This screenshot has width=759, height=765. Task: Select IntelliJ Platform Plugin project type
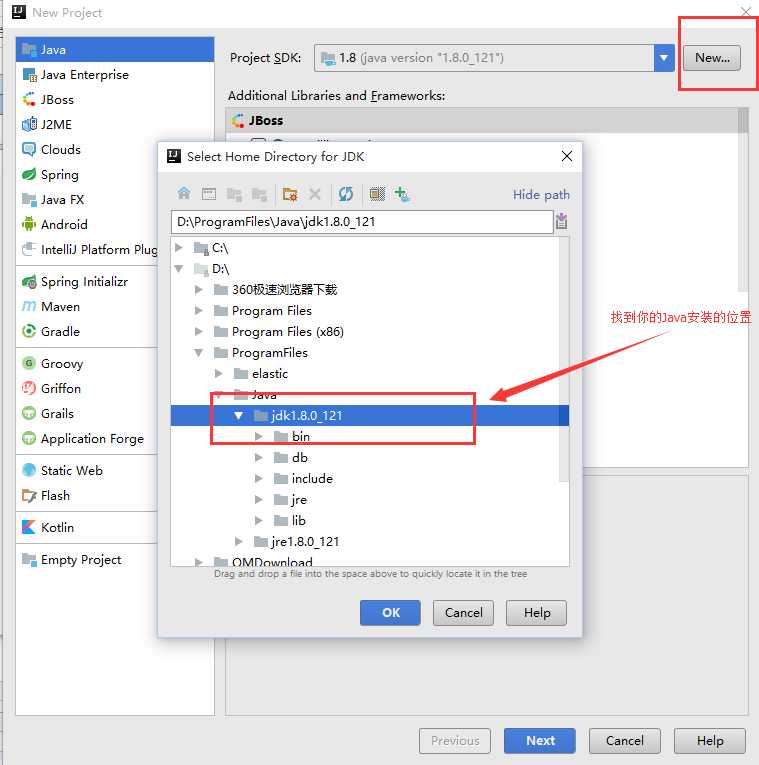coord(87,249)
